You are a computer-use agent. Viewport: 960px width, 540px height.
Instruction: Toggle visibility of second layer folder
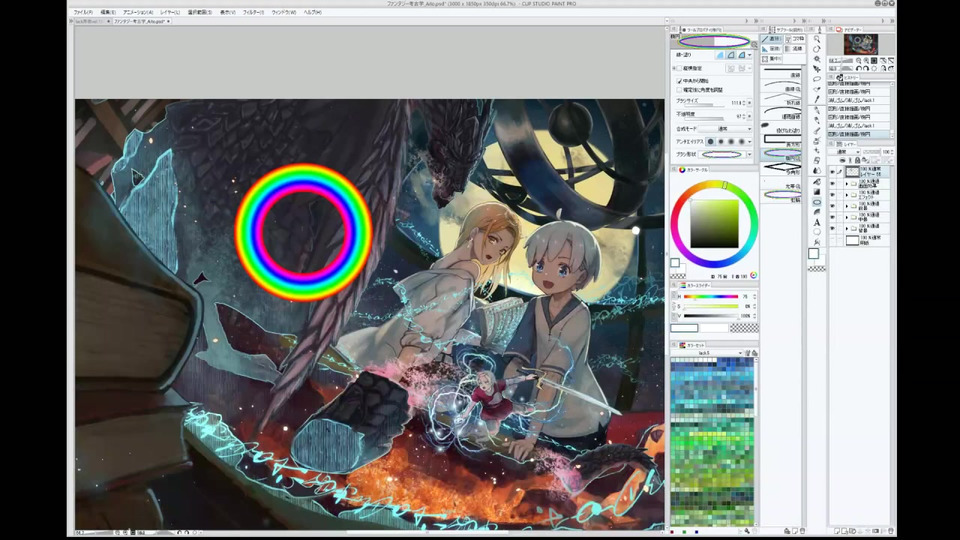(x=833, y=184)
